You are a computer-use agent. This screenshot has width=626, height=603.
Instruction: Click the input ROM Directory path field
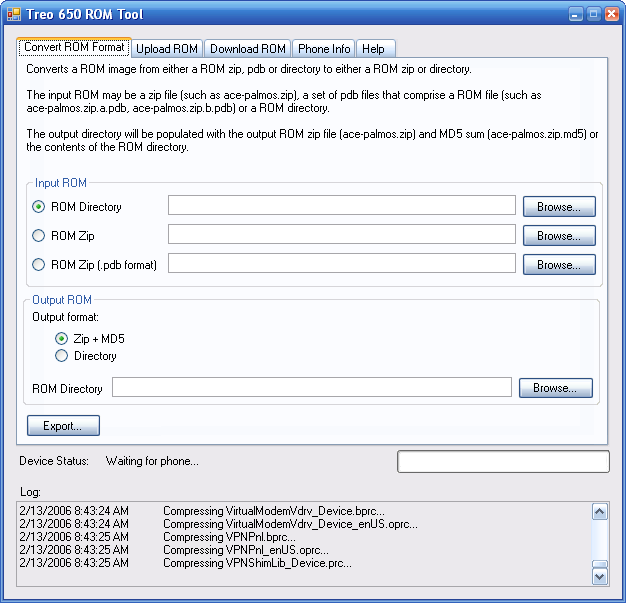point(342,205)
